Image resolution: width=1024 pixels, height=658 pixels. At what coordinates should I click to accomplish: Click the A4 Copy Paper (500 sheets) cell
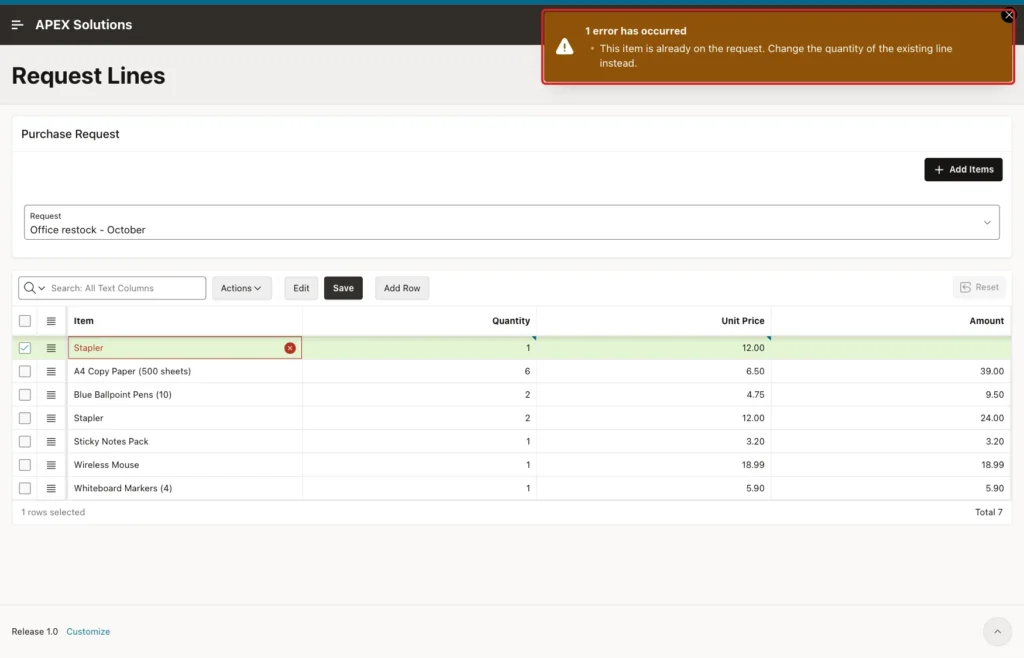tap(185, 371)
